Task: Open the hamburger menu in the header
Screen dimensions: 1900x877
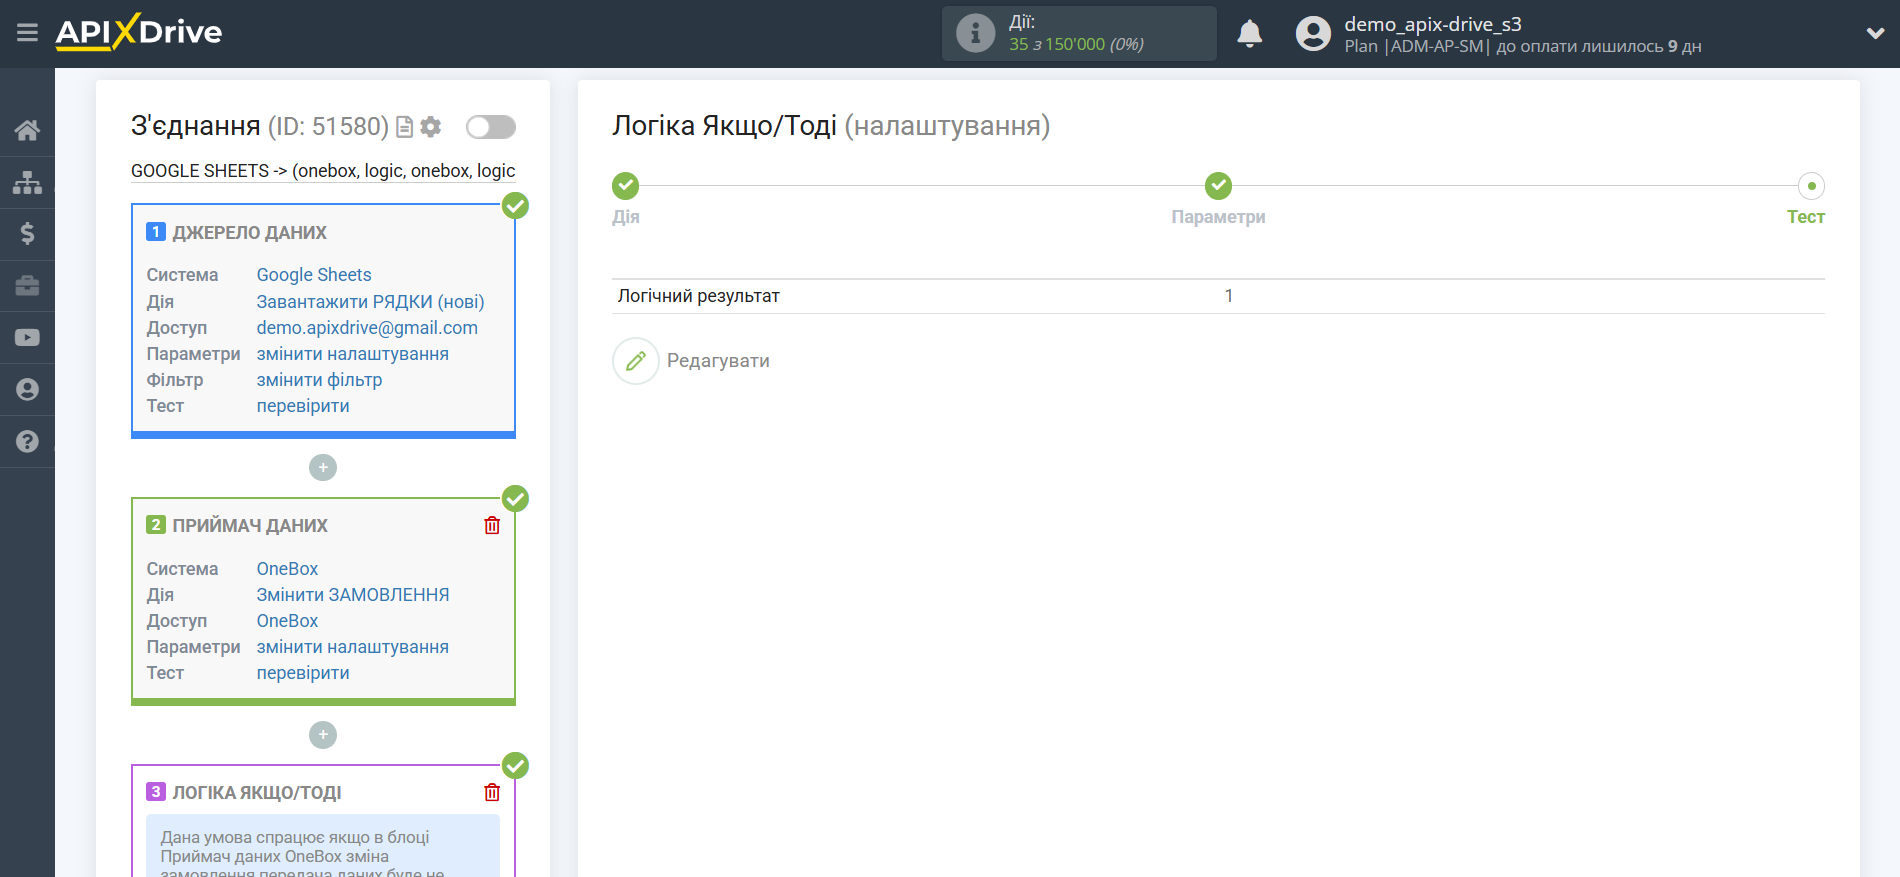Action: pos(27,33)
